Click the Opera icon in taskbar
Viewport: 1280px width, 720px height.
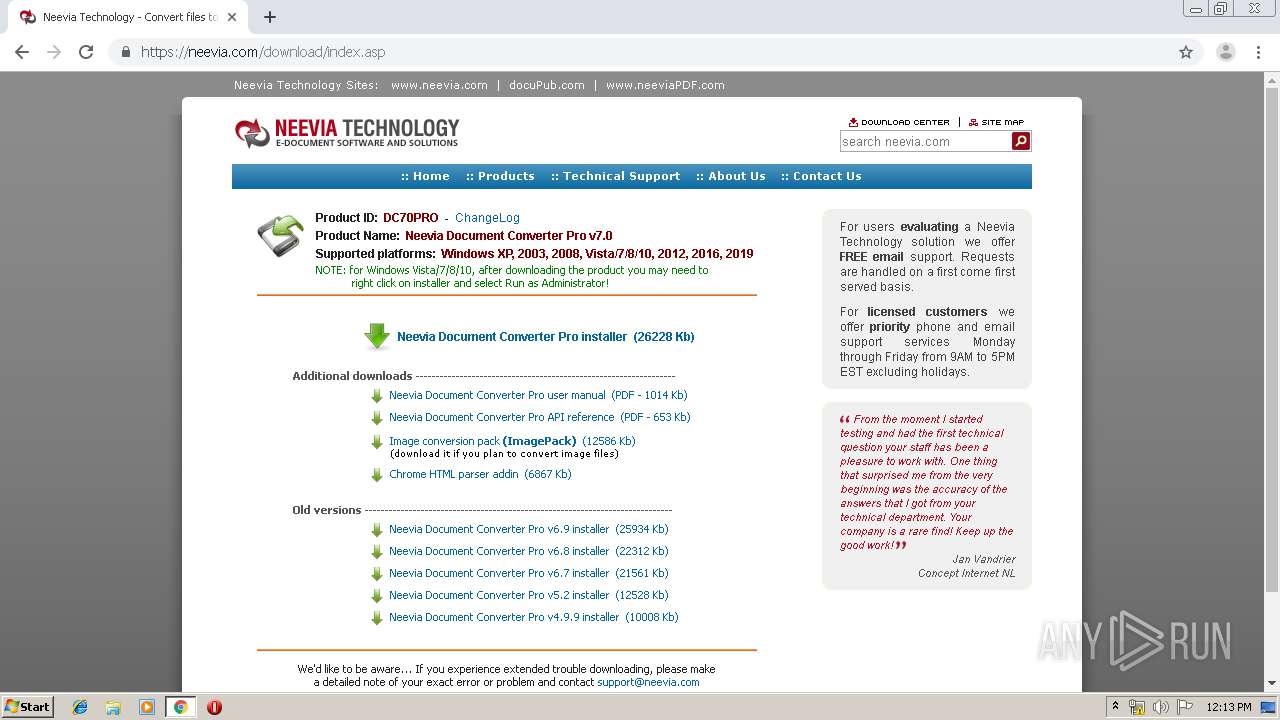pos(214,707)
